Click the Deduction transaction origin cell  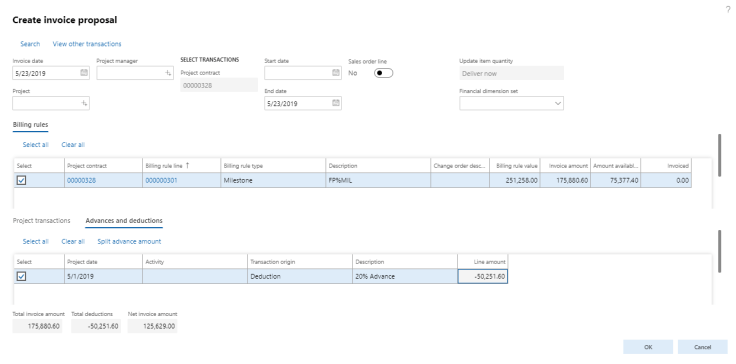pos(300,276)
